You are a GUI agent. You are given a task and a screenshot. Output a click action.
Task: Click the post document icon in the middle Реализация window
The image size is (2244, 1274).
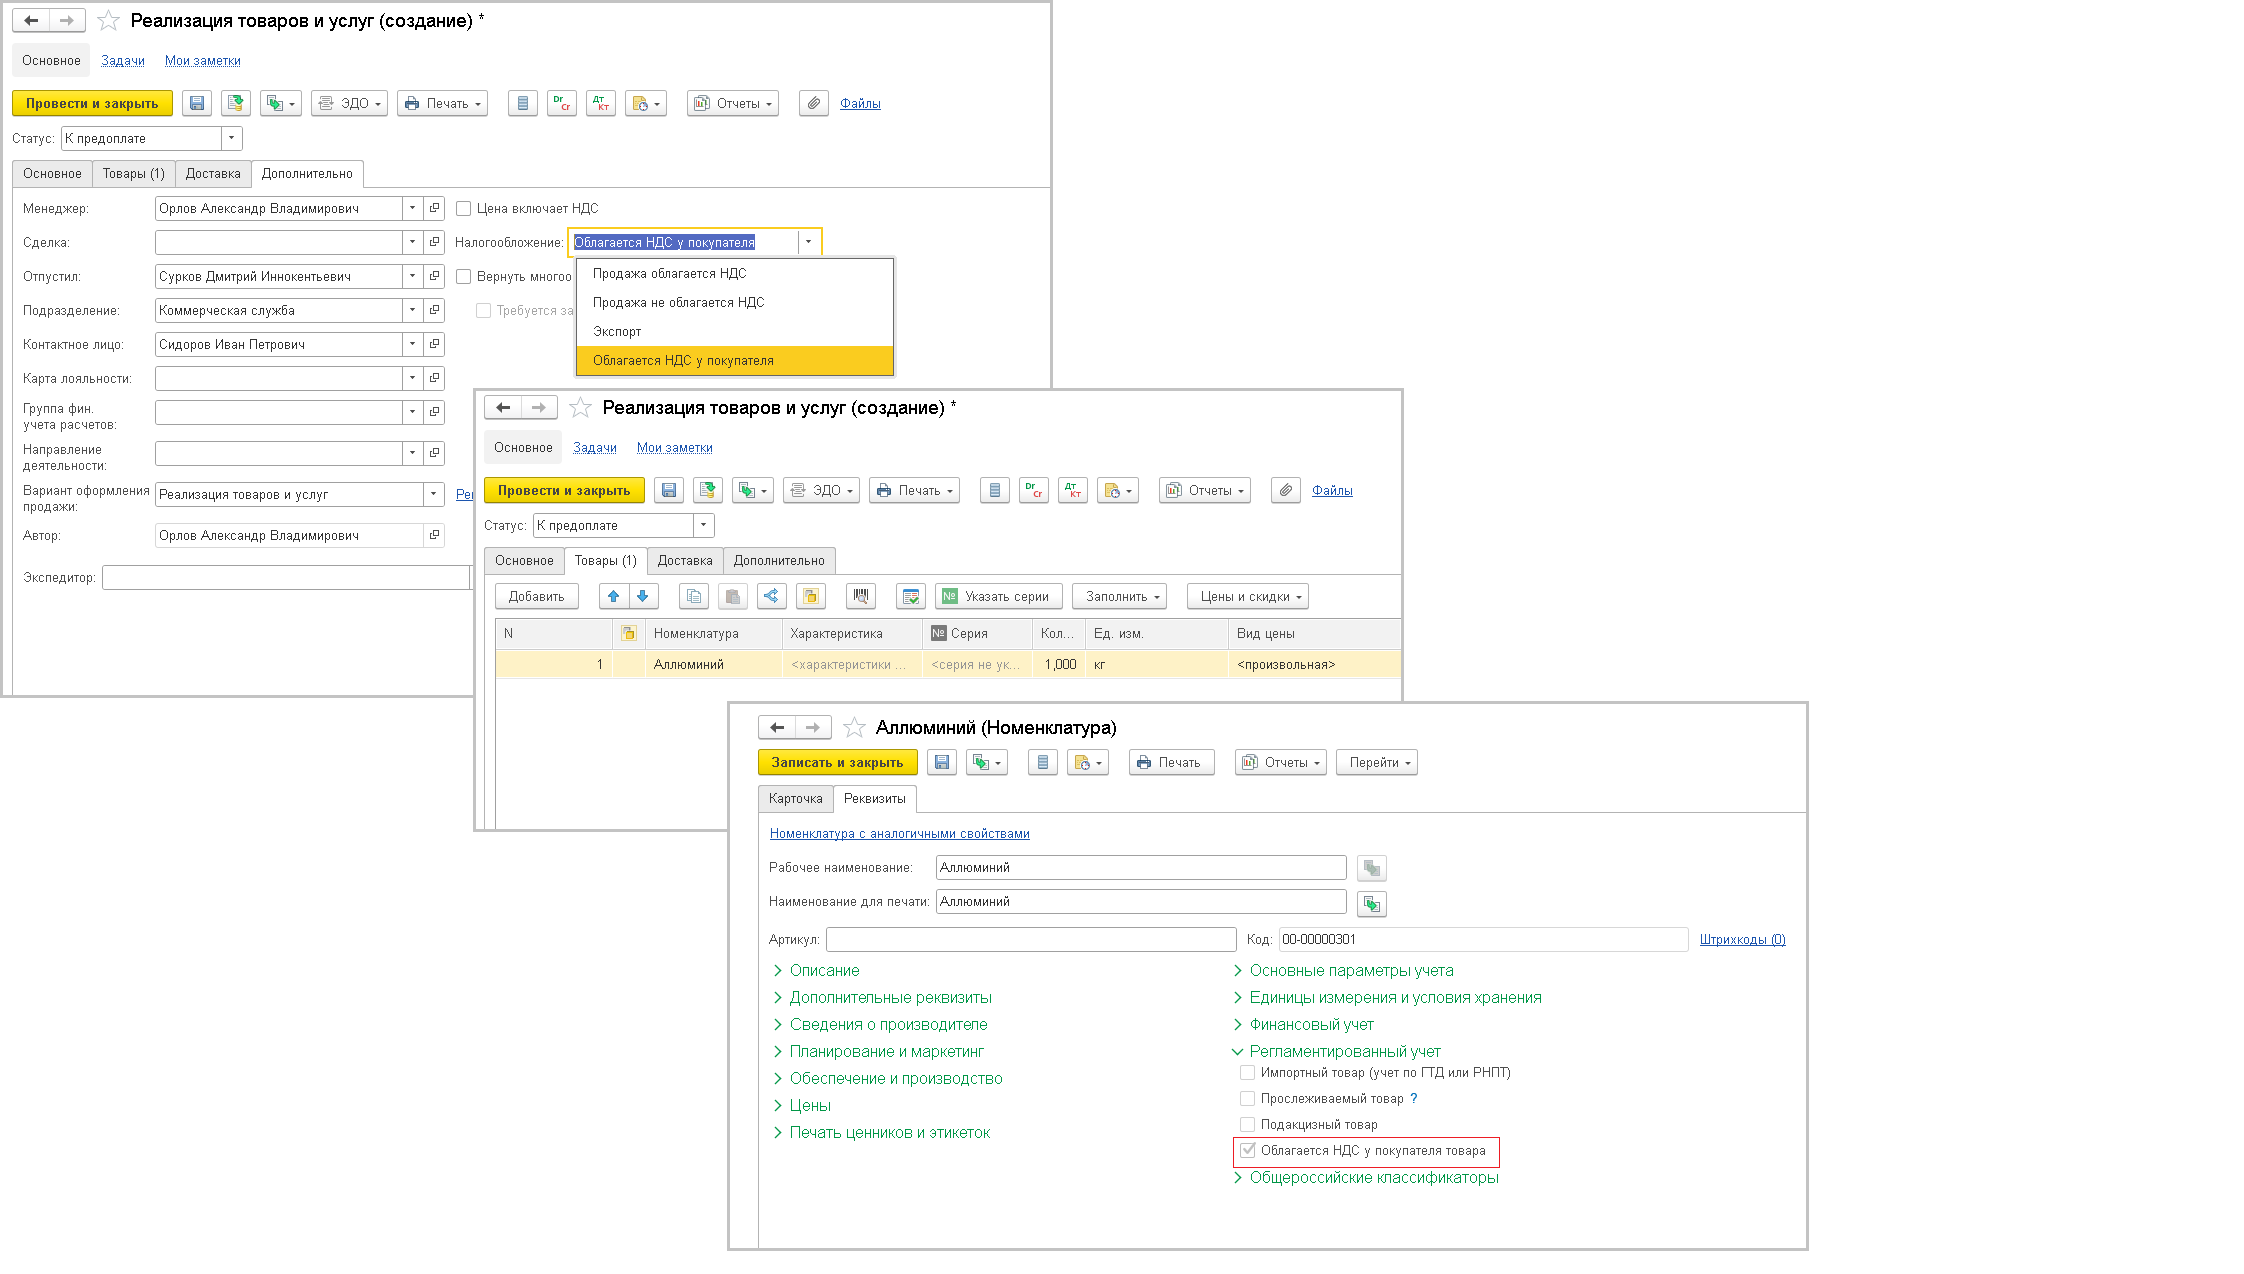tap(708, 491)
